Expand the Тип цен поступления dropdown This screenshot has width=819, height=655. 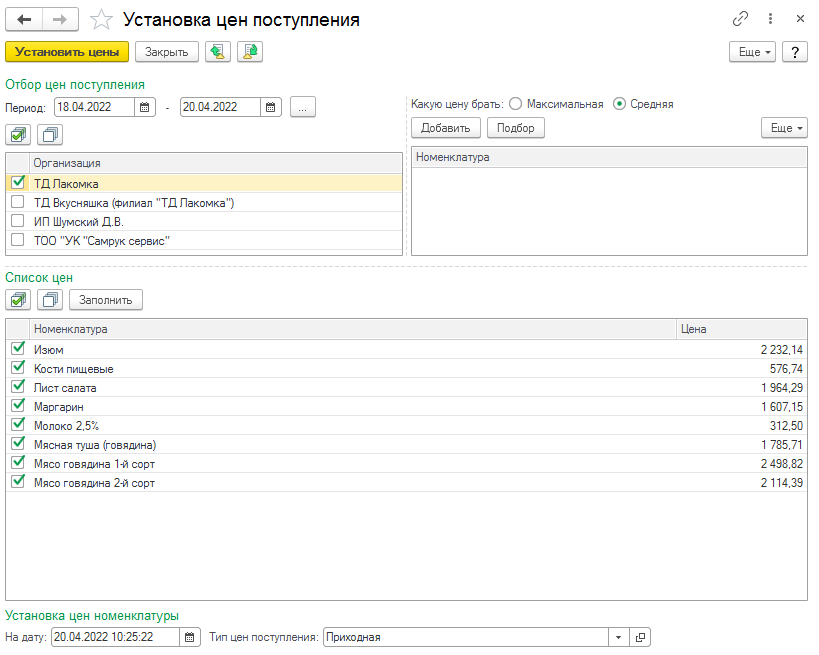click(x=618, y=637)
